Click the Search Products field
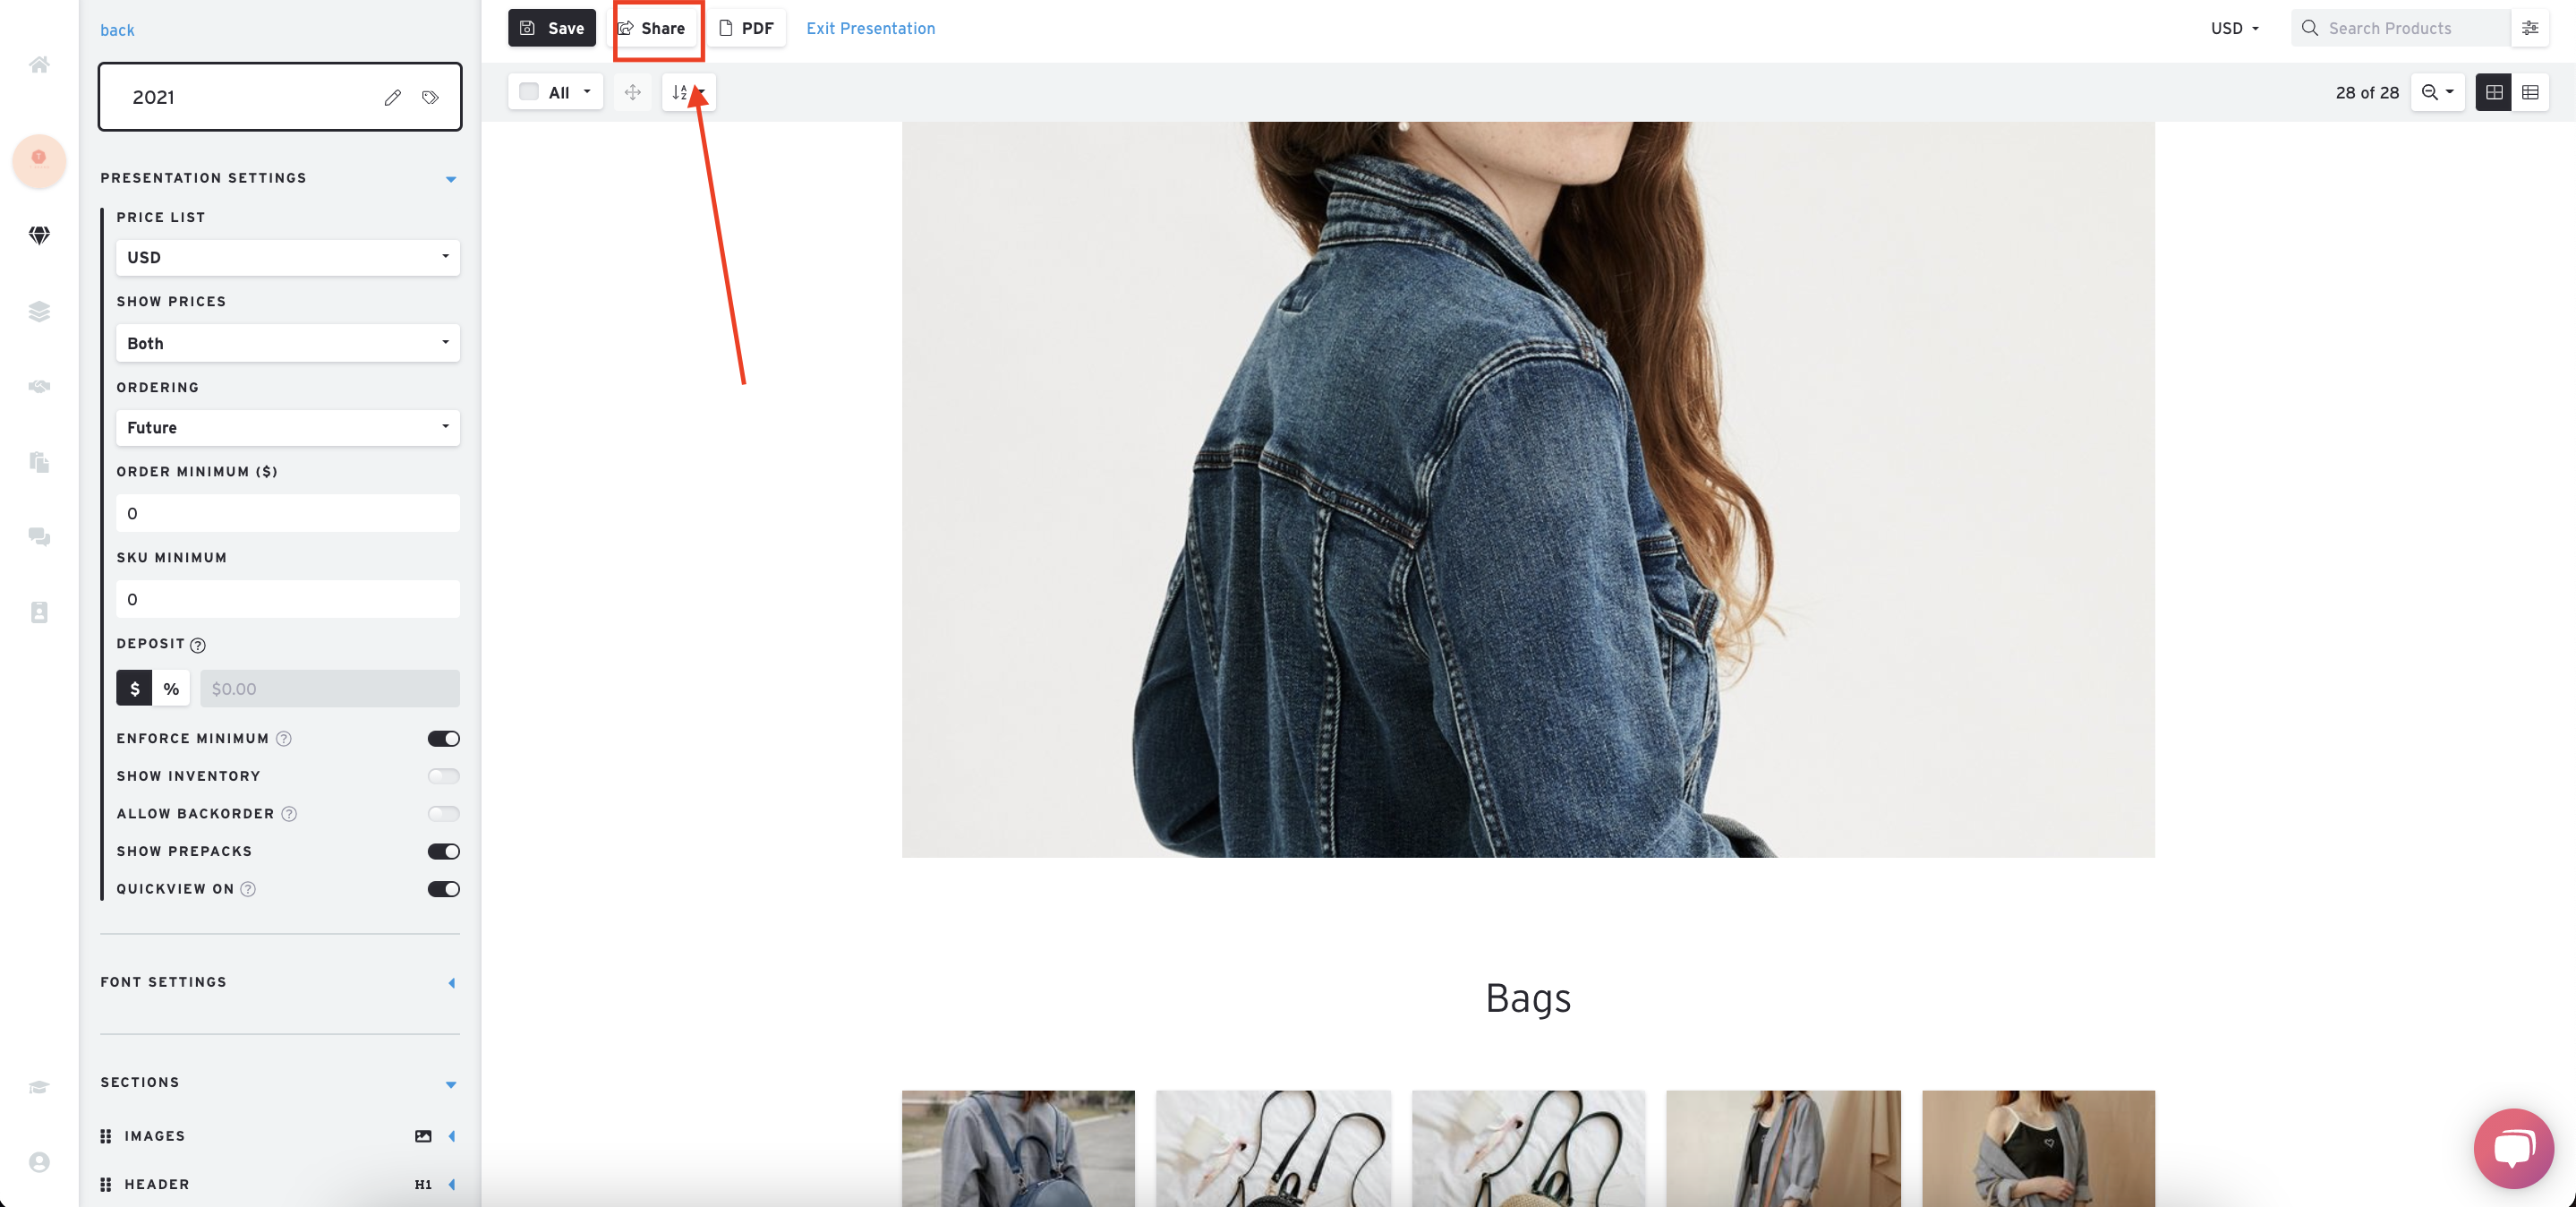Image resolution: width=2576 pixels, height=1207 pixels. click(x=2400, y=28)
